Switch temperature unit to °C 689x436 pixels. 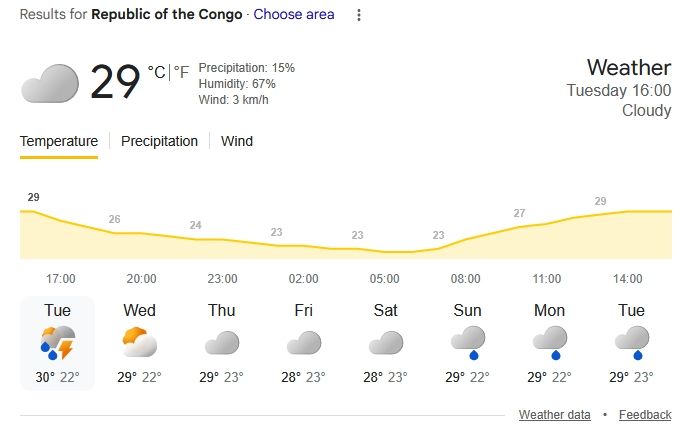tap(156, 72)
